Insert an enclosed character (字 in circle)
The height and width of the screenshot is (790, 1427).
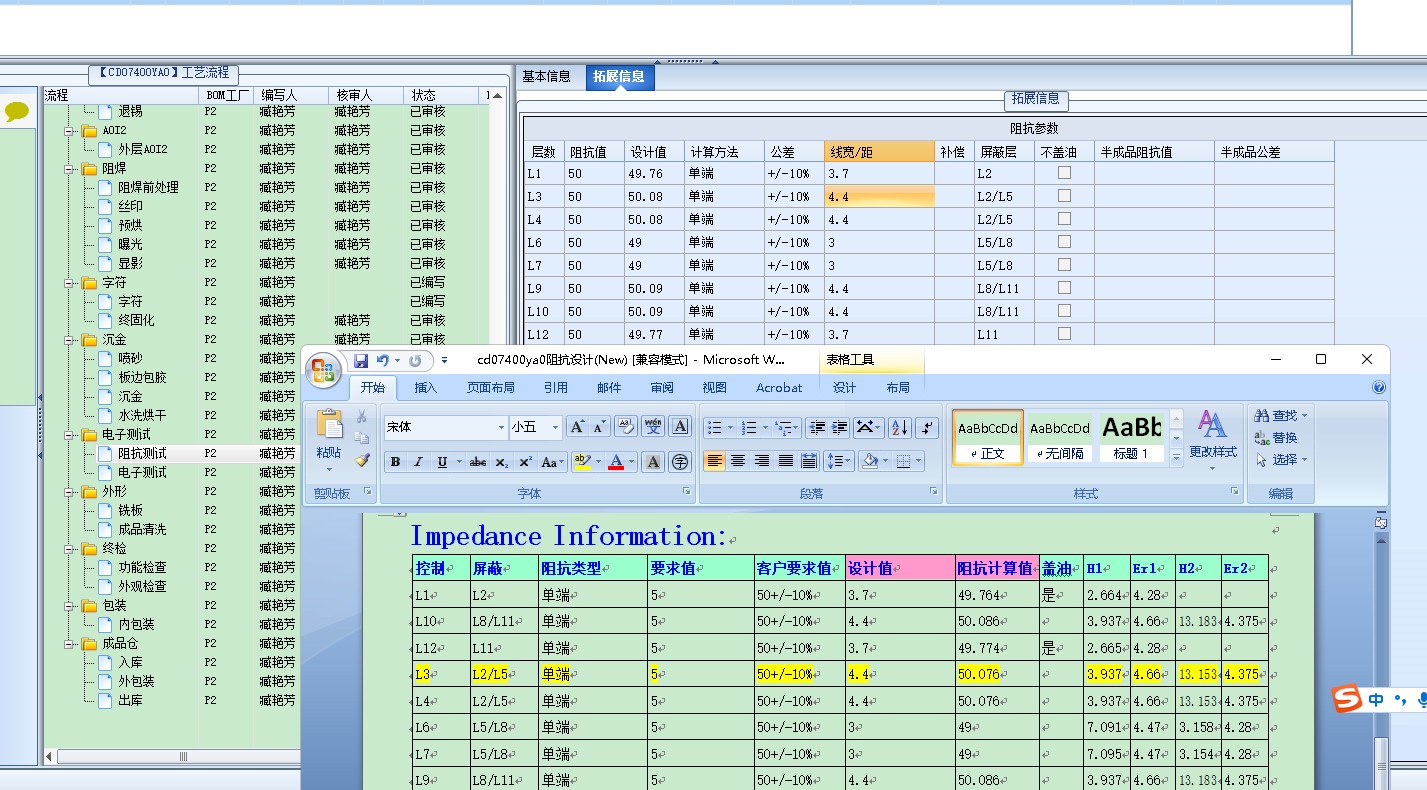tap(680, 462)
